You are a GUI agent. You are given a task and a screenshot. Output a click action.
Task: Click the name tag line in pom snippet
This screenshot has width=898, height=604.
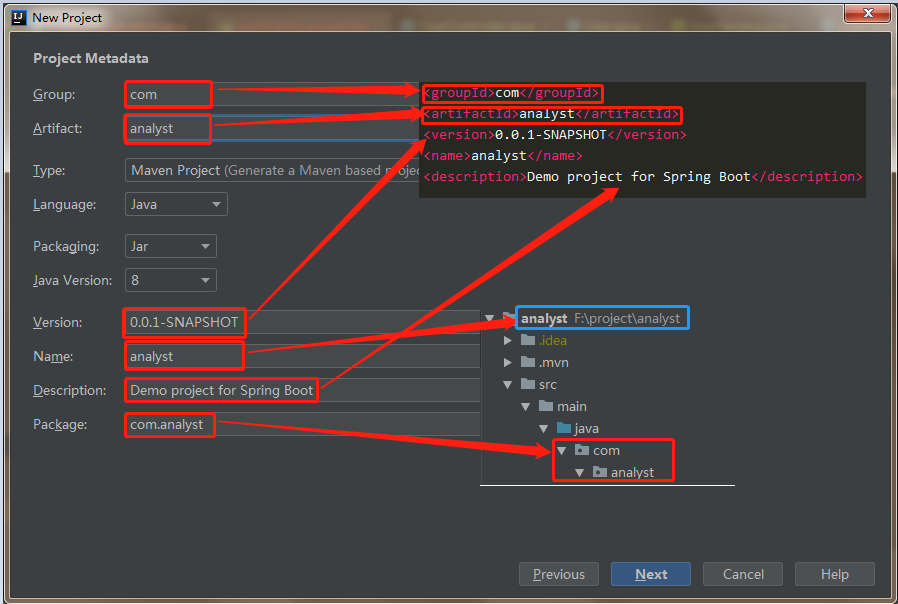(503, 156)
